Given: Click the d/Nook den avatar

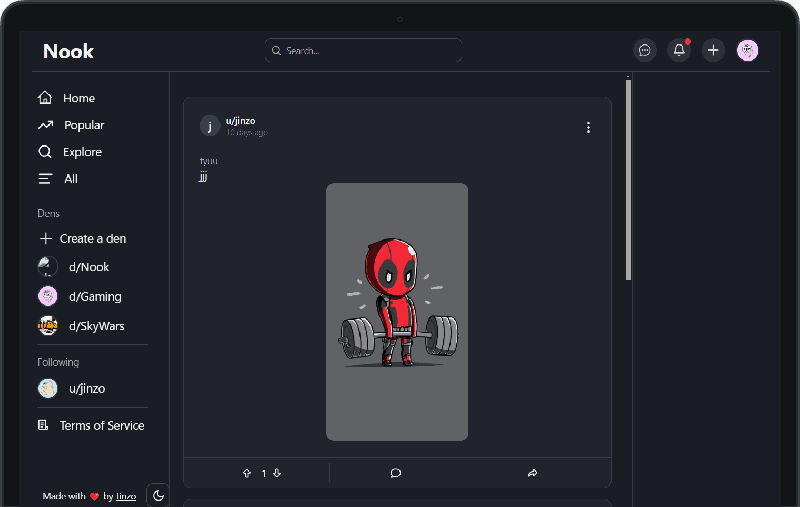Looking at the screenshot, I should click(47, 267).
